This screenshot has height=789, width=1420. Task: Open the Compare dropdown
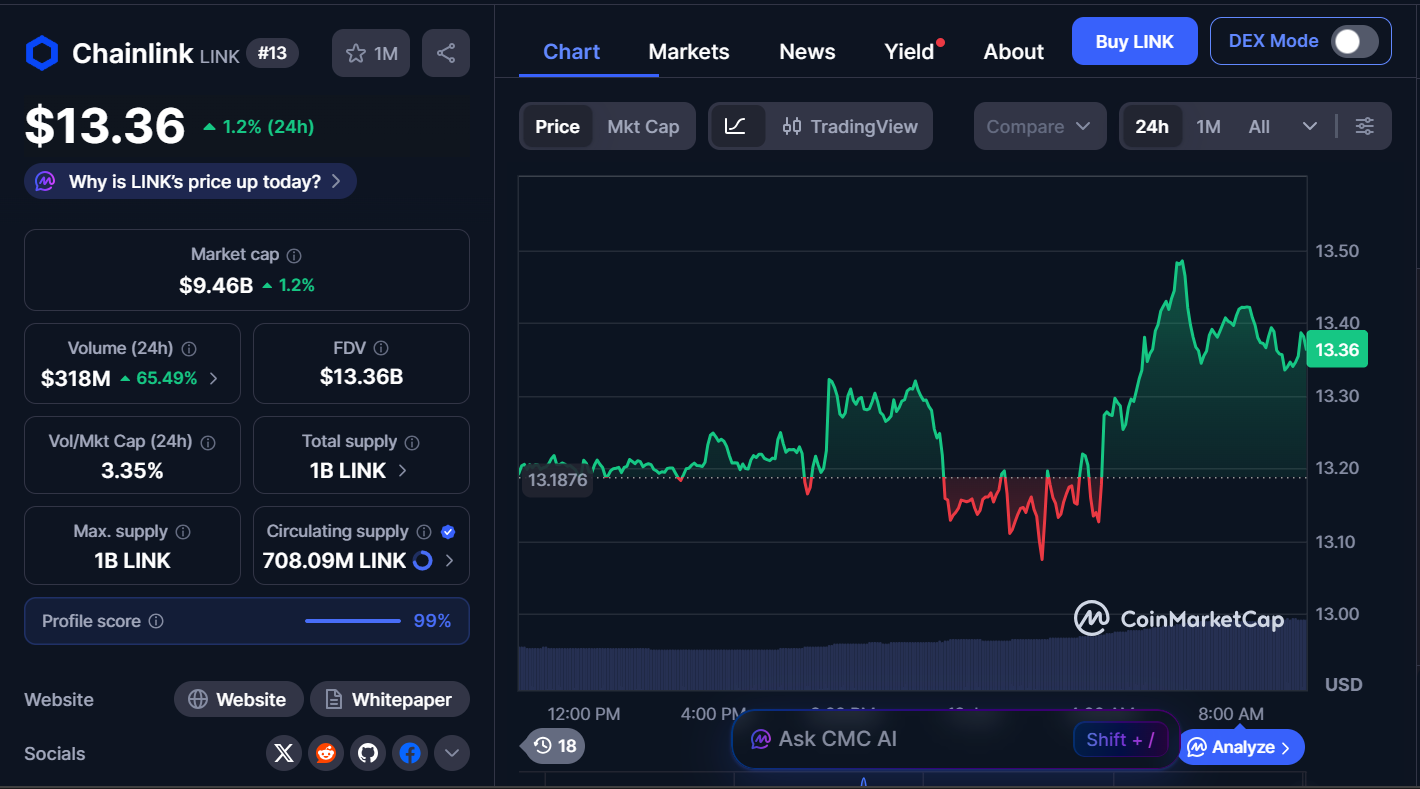(x=1039, y=126)
